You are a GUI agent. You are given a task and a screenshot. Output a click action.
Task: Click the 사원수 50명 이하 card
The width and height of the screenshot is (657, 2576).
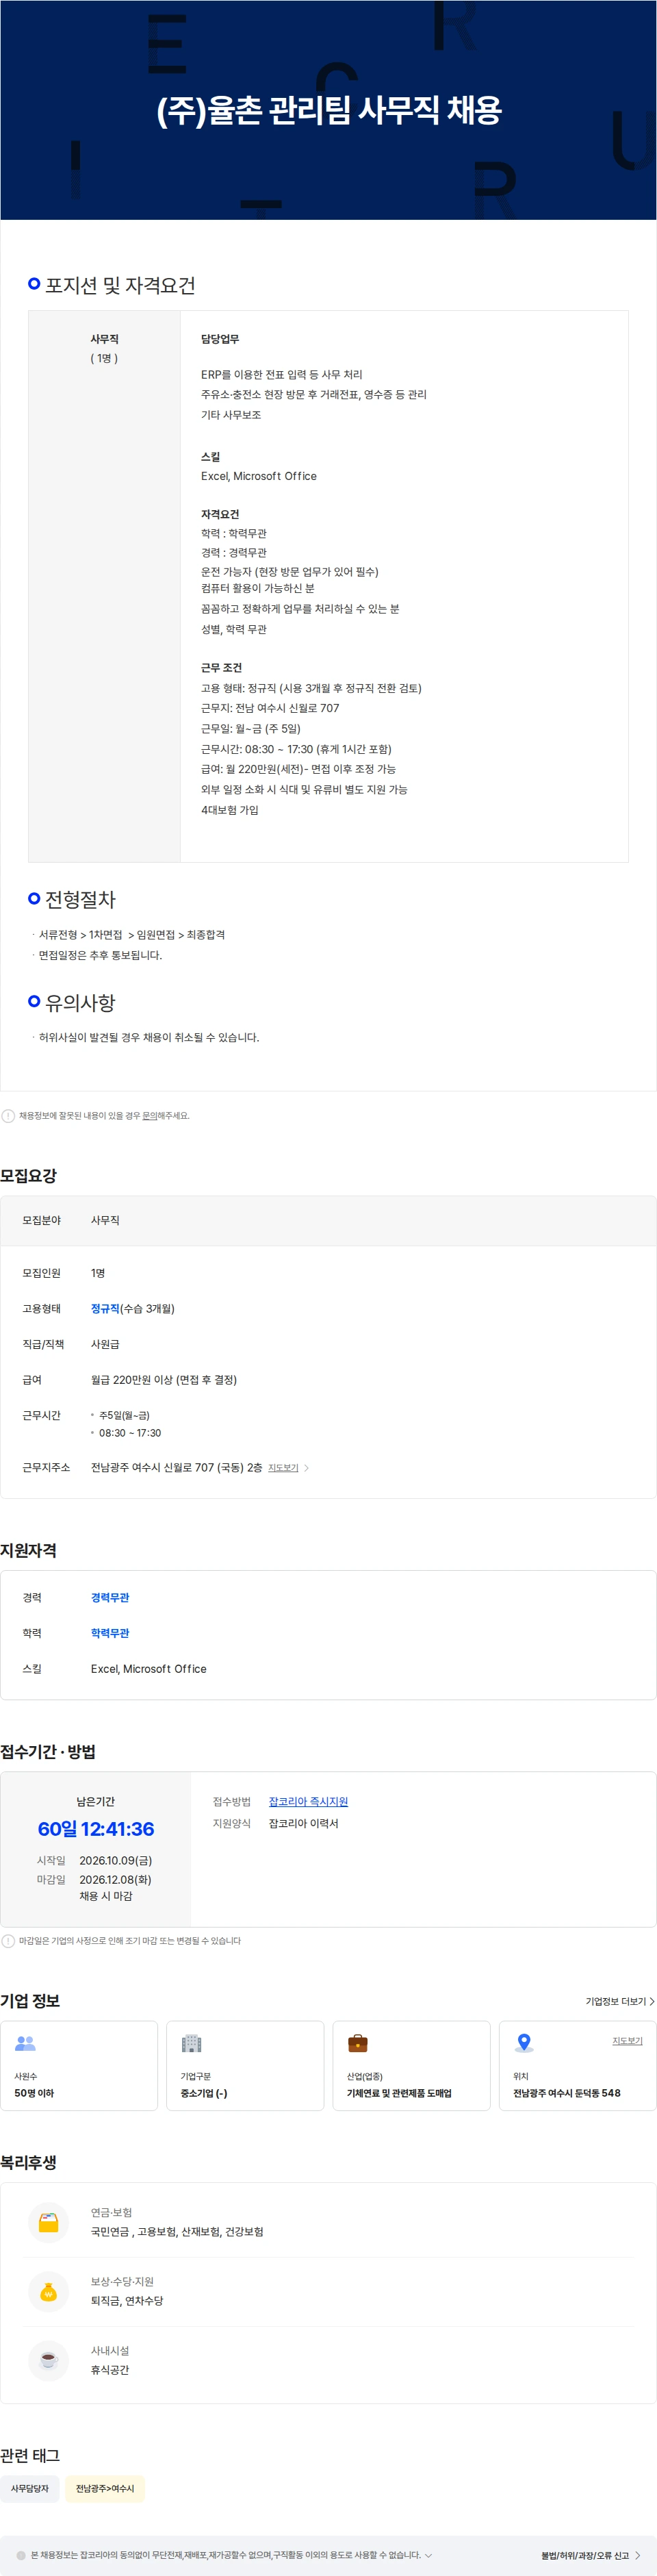(79, 2066)
